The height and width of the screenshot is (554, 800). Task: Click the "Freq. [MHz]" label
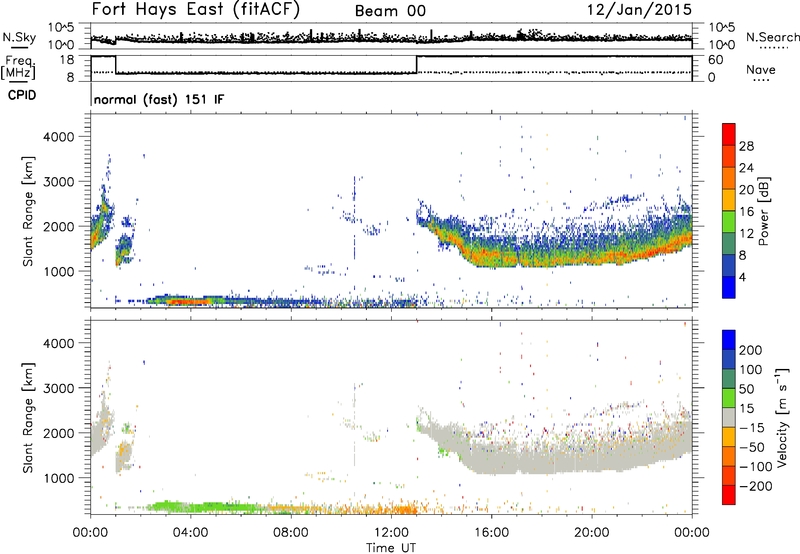point(18,67)
